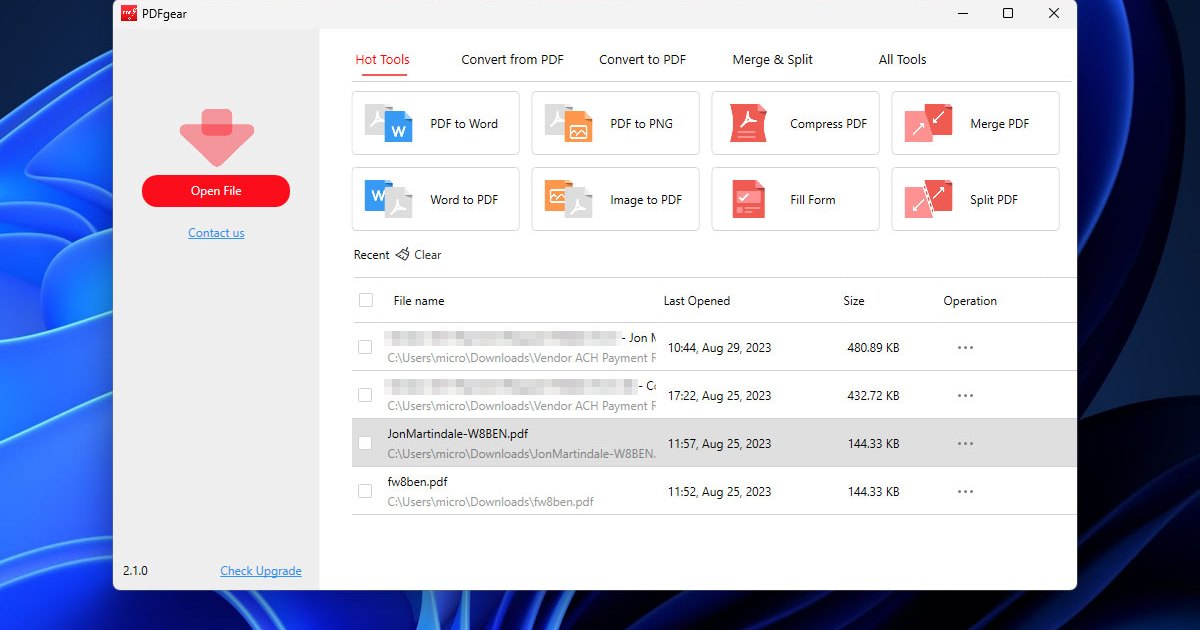Check the box next to fw8ben.pdf
Image resolution: width=1200 pixels, height=630 pixels.
(365, 490)
